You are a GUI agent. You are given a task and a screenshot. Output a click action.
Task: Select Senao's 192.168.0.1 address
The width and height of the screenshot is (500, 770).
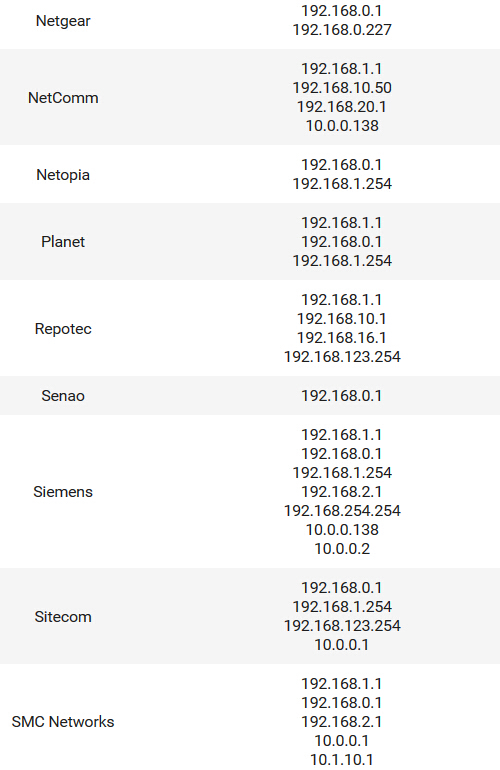[342, 396]
